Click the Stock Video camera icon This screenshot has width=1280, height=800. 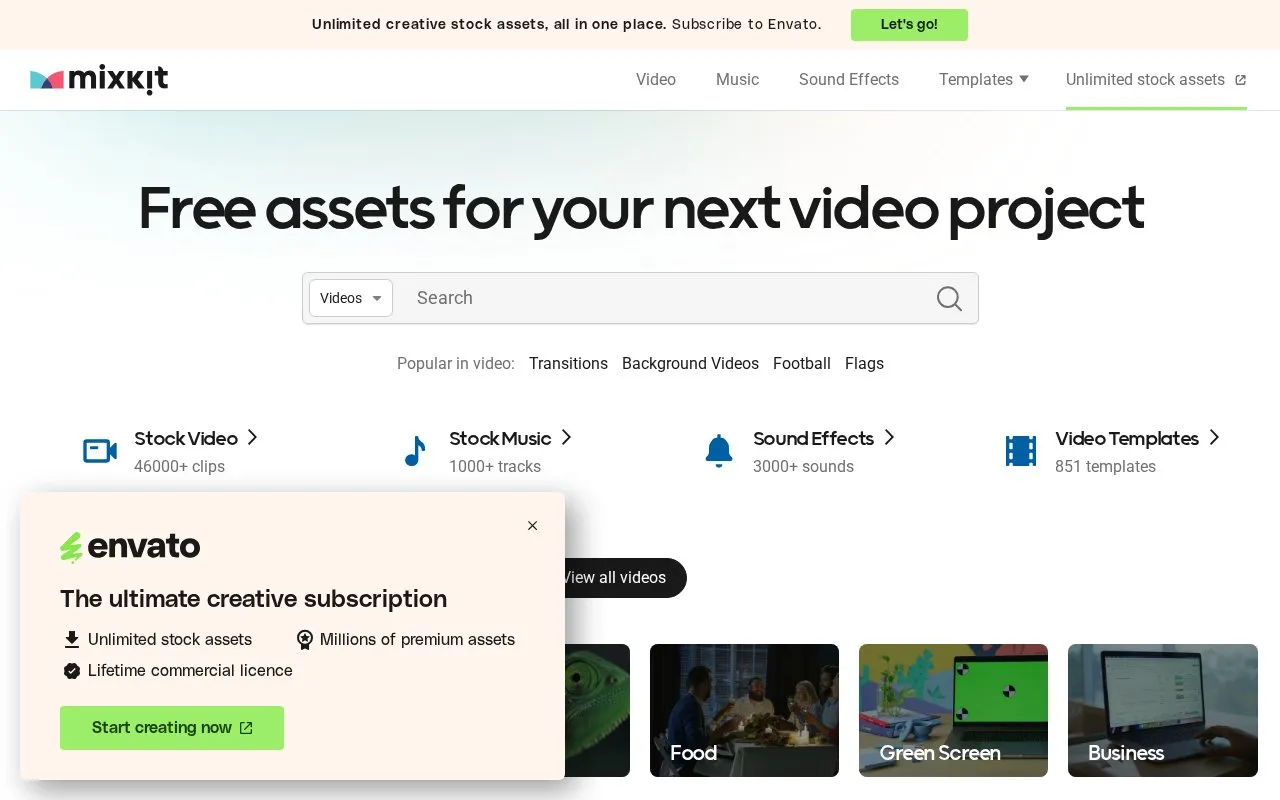pyautogui.click(x=100, y=451)
